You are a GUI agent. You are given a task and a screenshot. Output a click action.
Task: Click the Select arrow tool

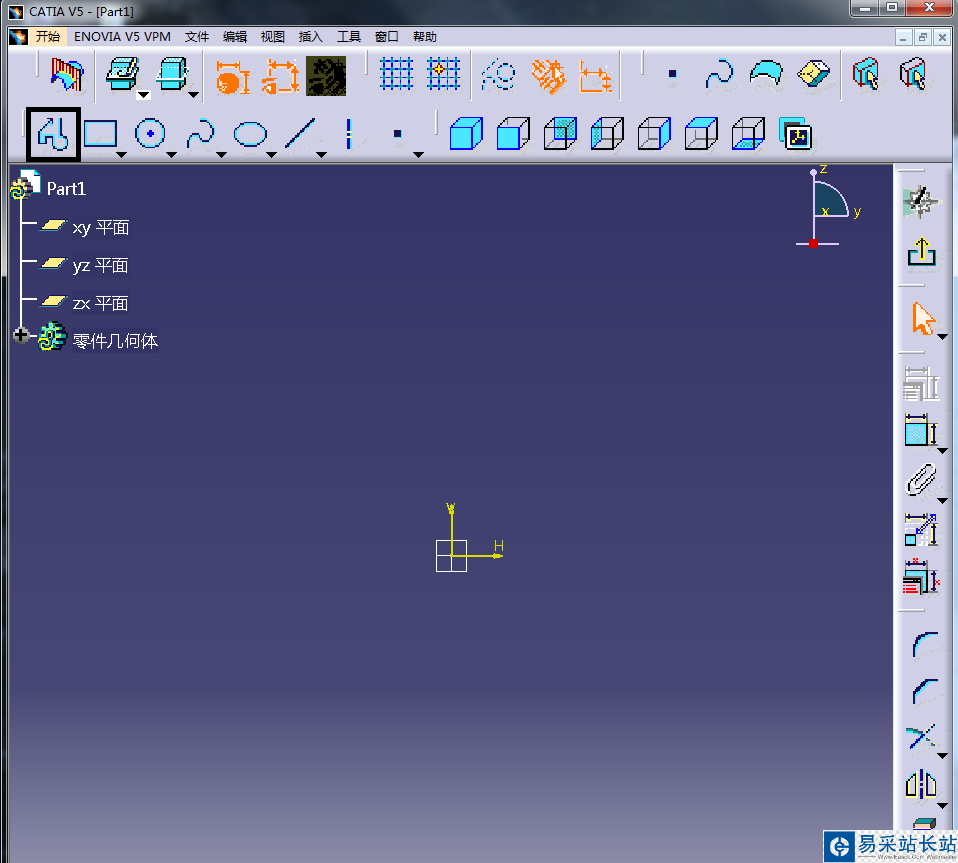point(923,318)
